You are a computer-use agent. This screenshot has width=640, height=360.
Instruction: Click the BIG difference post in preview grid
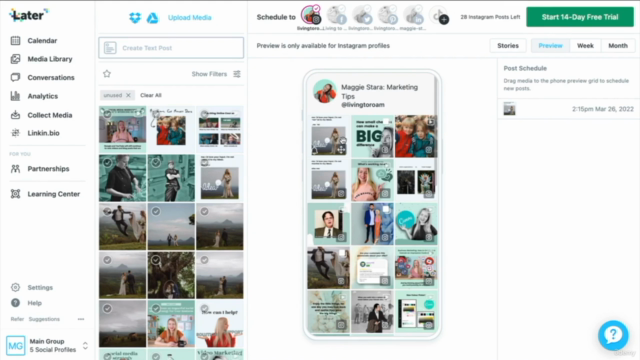coord(372,136)
